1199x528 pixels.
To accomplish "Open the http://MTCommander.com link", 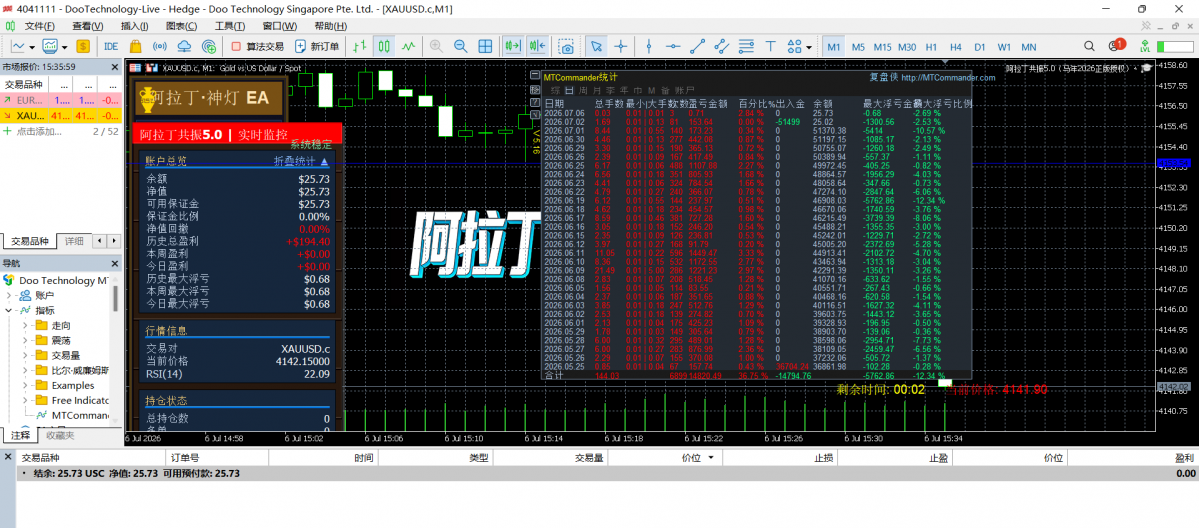I will click(948, 77).
